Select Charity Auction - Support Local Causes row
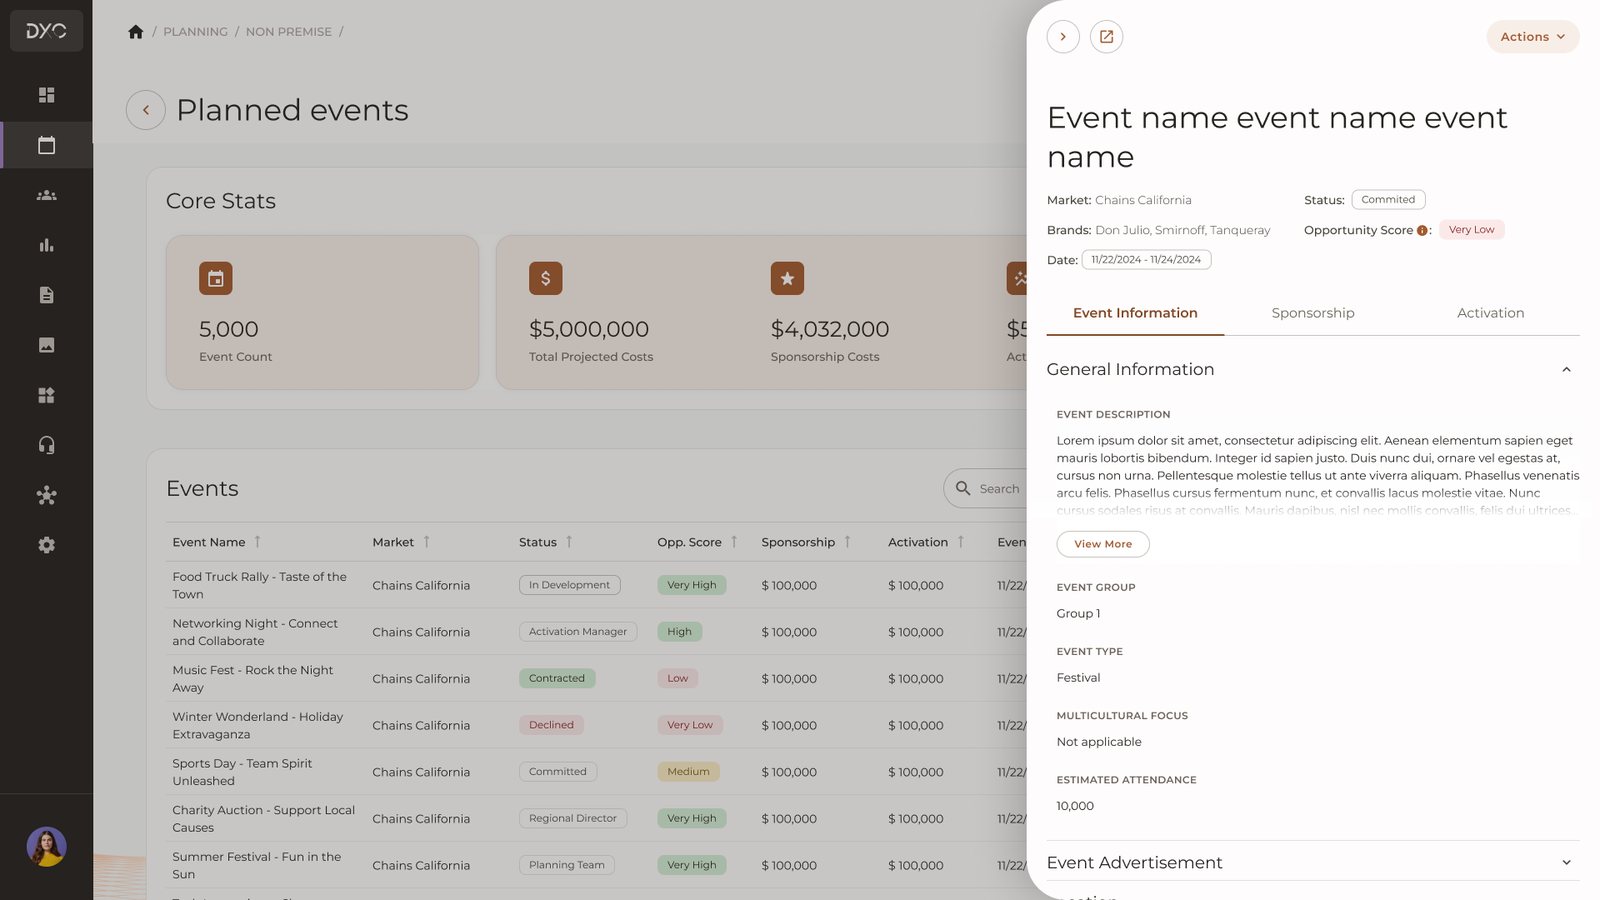This screenshot has width=1600, height=900. (596, 818)
